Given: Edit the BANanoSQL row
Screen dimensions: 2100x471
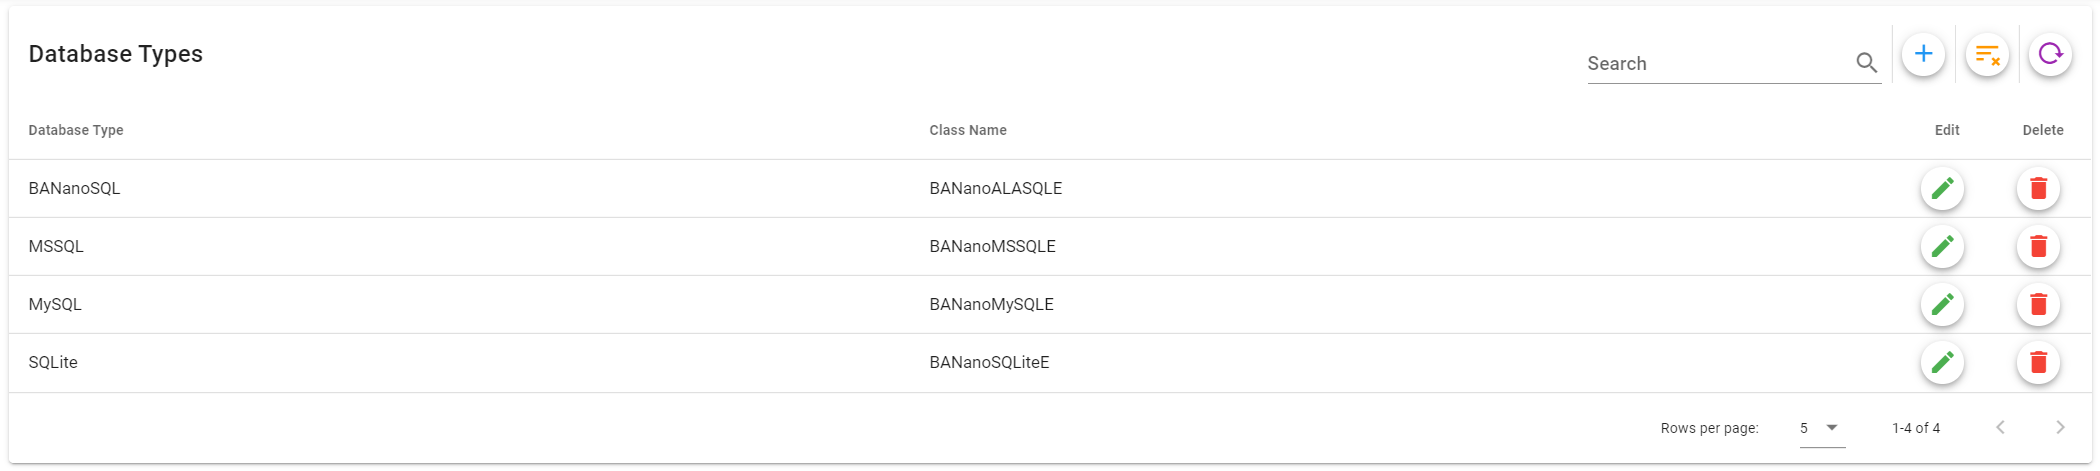Looking at the screenshot, I should click(x=1942, y=188).
